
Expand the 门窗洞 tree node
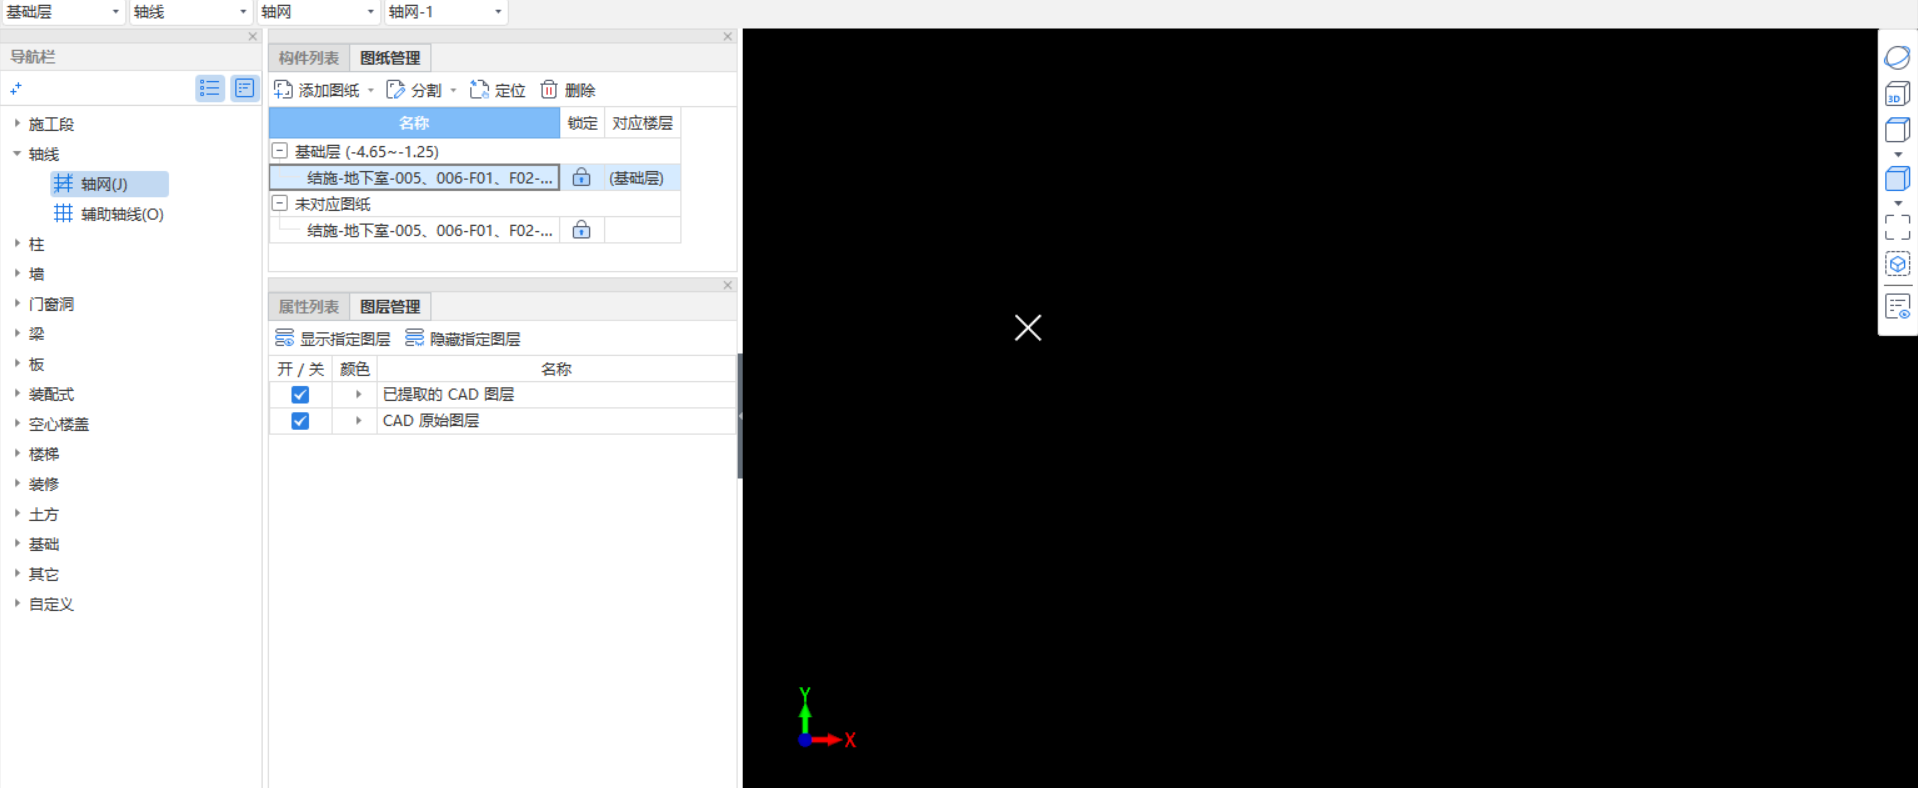pyautogui.click(x=17, y=304)
